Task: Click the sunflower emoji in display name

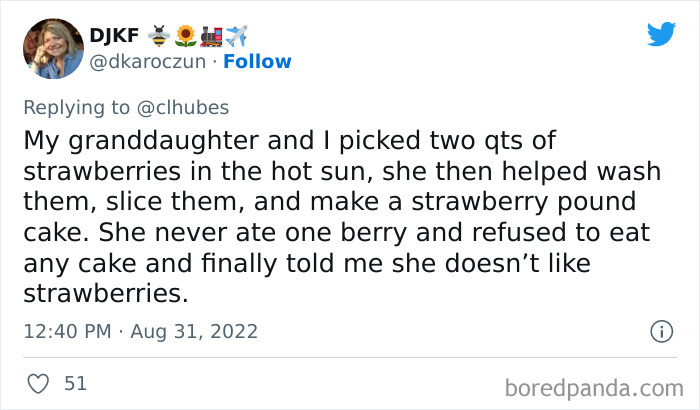Action: click(185, 35)
